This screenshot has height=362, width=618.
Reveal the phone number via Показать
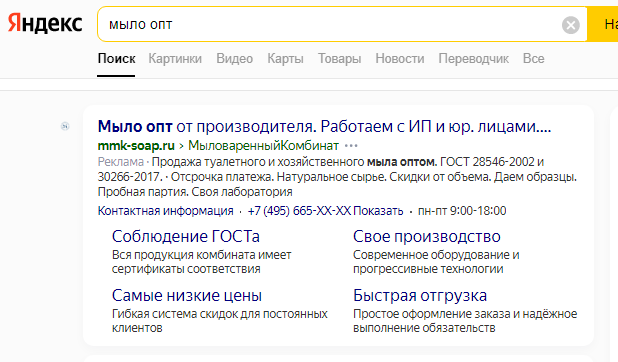pyautogui.click(x=378, y=211)
